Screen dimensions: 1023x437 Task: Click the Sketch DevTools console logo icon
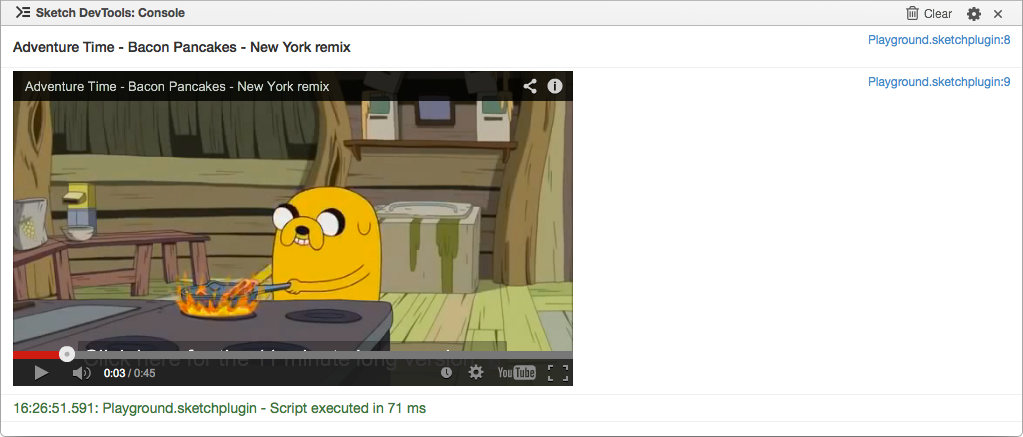(x=23, y=12)
